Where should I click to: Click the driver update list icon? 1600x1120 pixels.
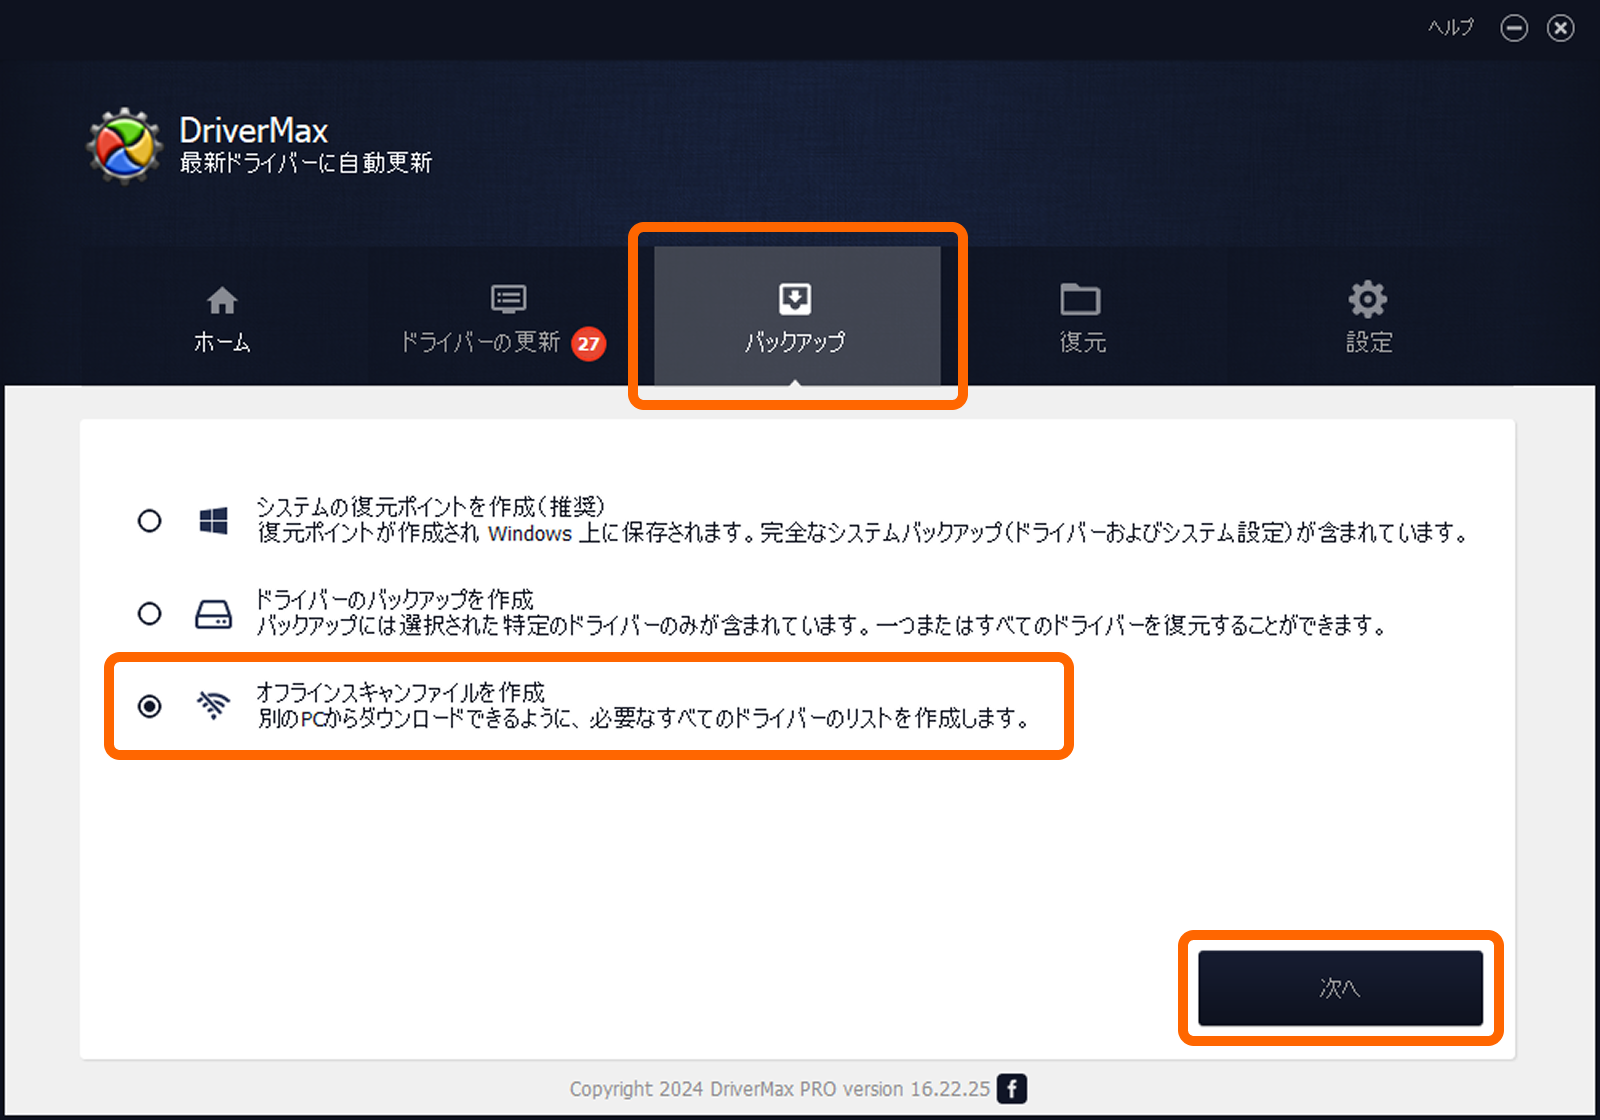tap(508, 299)
